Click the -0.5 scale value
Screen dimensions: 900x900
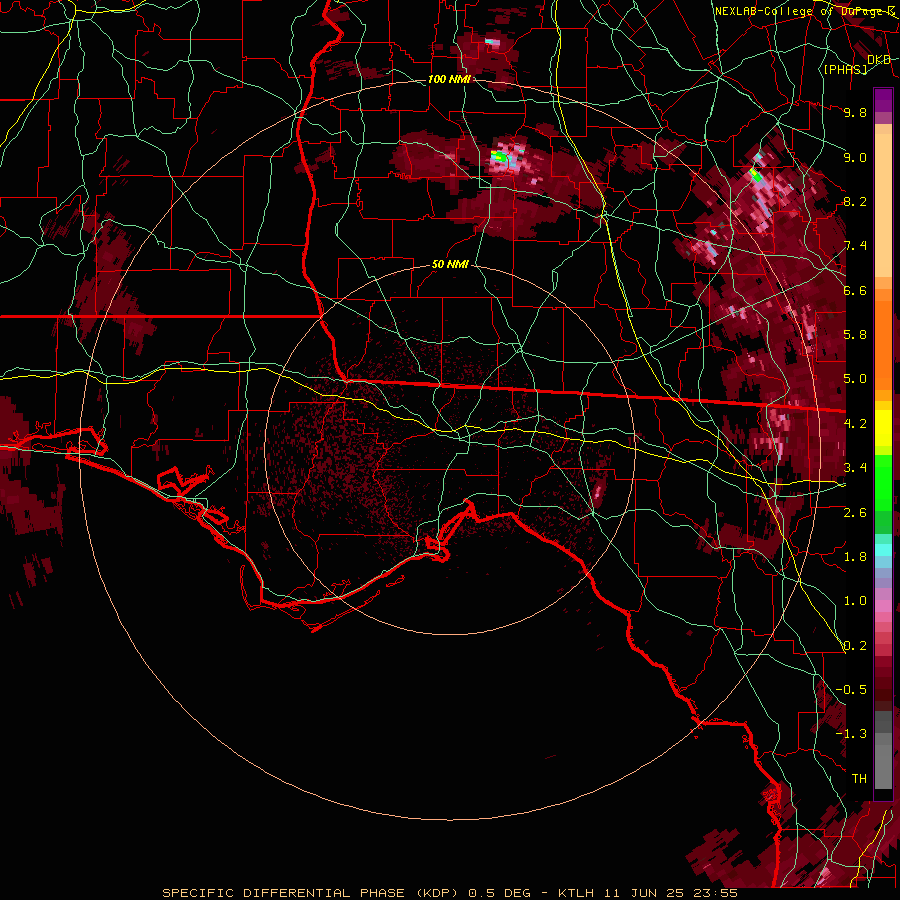tap(851, 690)
